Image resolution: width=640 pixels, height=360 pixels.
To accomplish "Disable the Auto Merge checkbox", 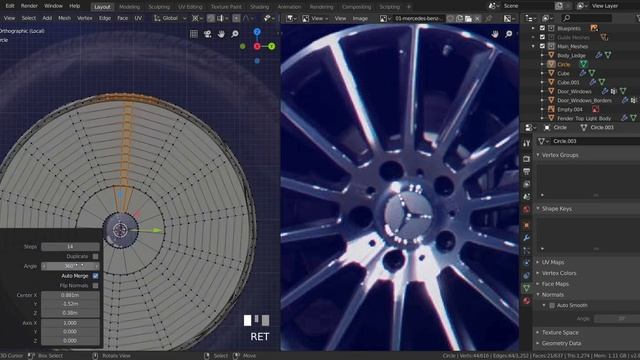I will 95,276.
